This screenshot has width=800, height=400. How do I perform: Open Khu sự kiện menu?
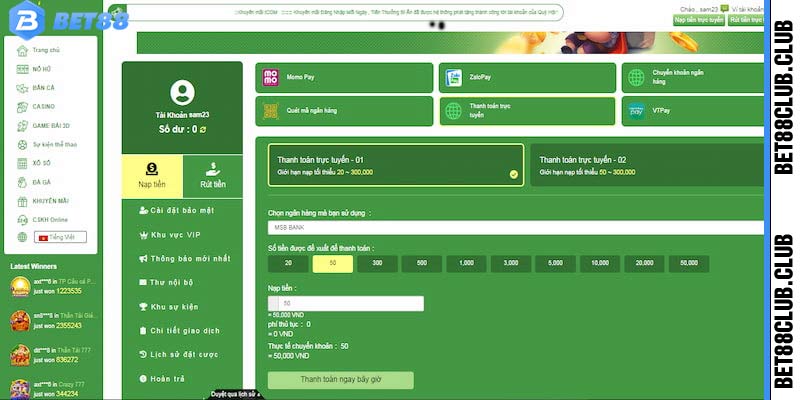(x=169, y=307)
